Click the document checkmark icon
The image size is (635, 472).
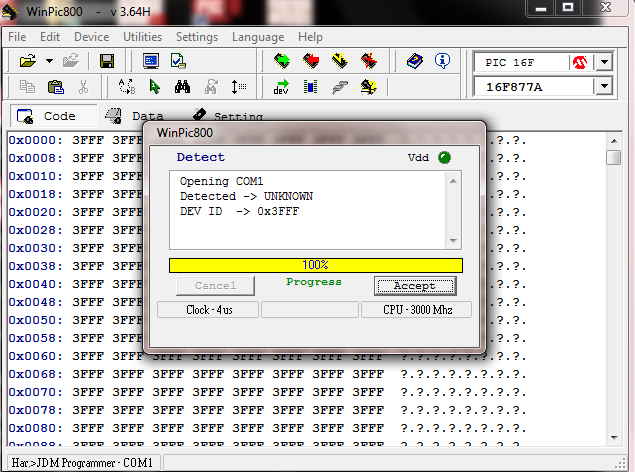pyautogui.click(x=178, y=61)
